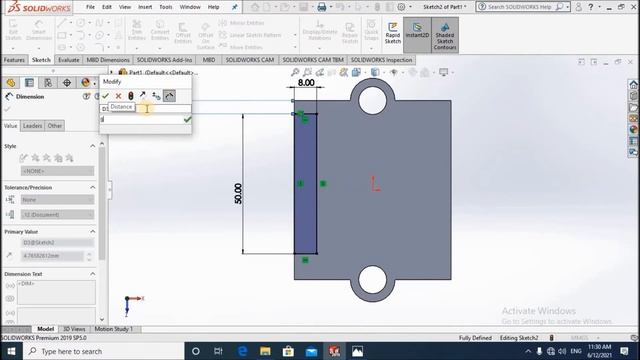Select the Leaders tab in Dimension panel
Image resolution: width=640 pixels, height=360 pixels.
coord(32,126)
